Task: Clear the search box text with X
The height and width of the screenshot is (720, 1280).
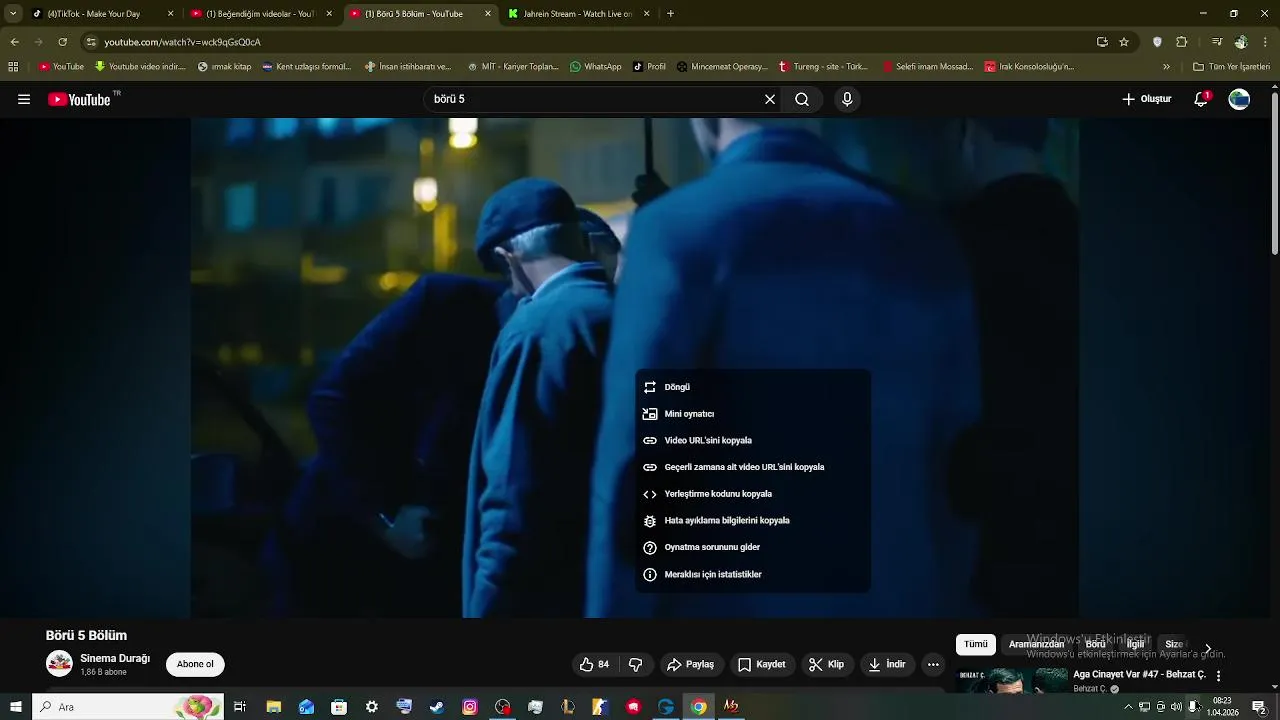Action: pos(770,99)
